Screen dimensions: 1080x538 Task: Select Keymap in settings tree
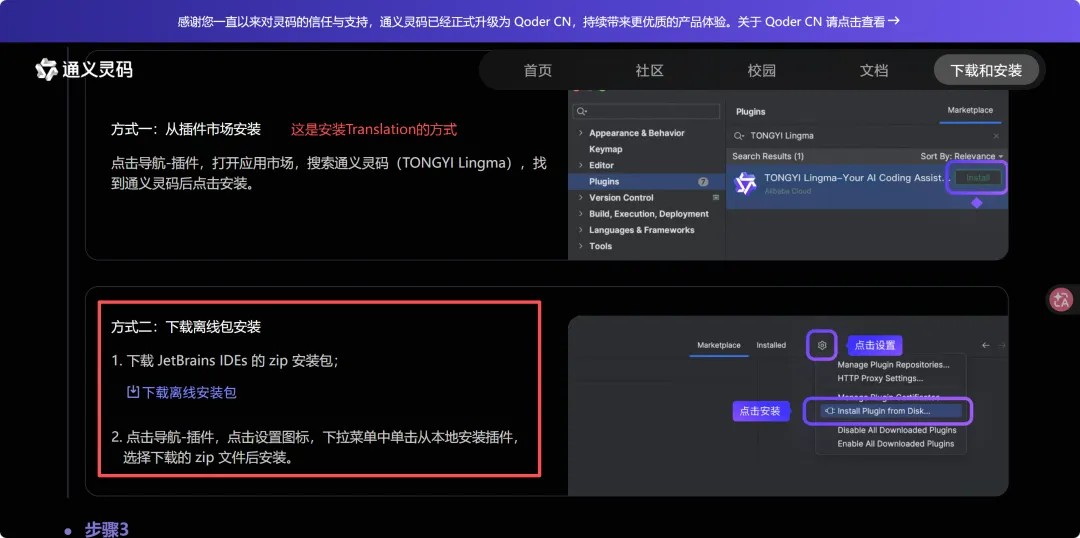point(605,149)
